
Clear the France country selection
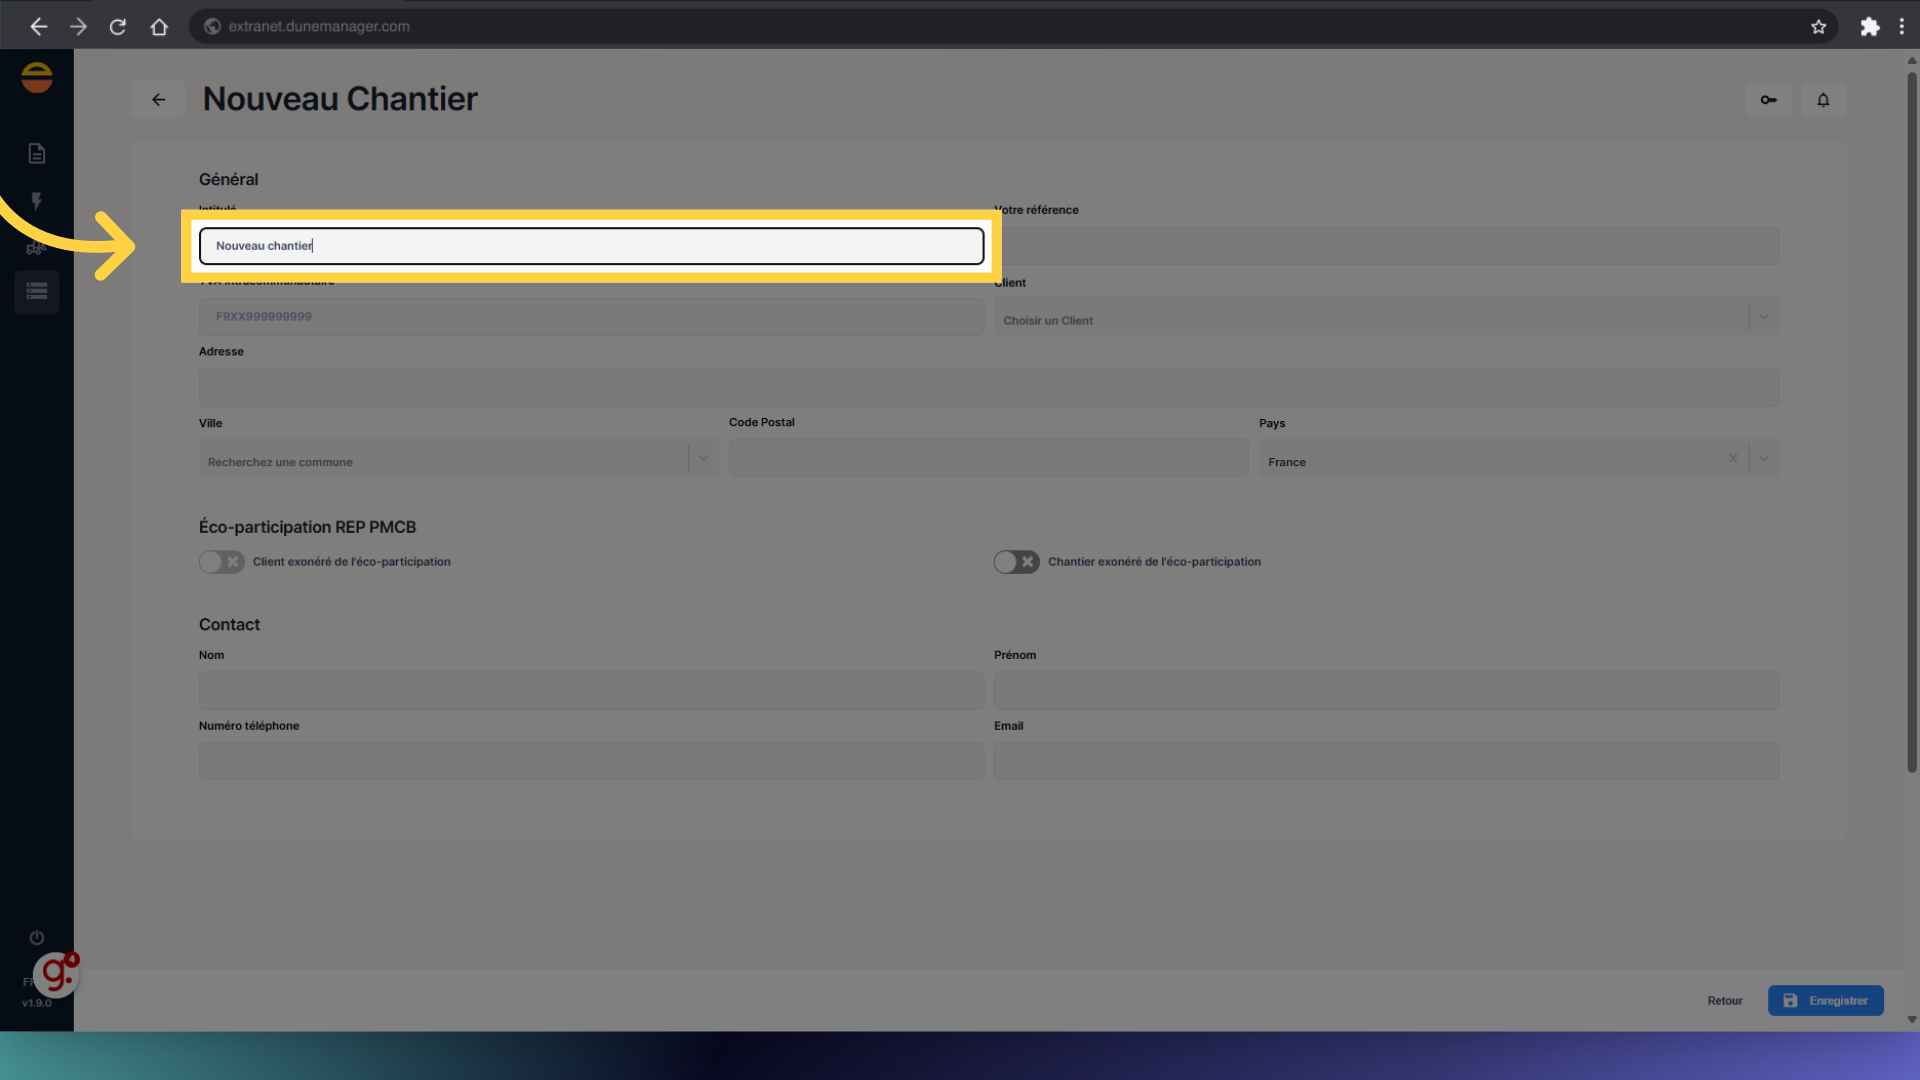(x=1733, y=459)
